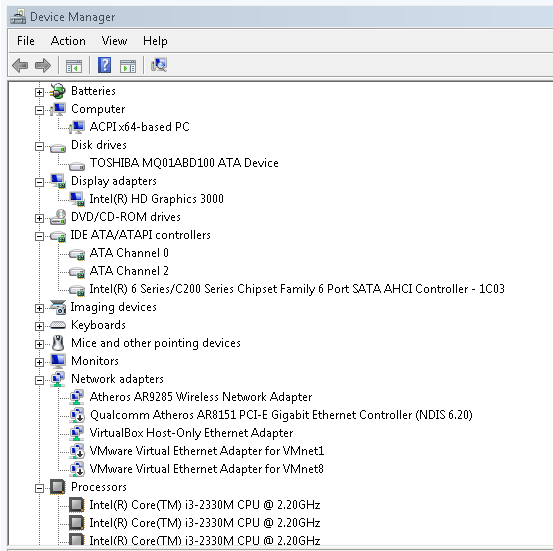Click 'Mice and other pointing devices' label
This screenshot has width=553, height=551.
(x=156, y=343)
